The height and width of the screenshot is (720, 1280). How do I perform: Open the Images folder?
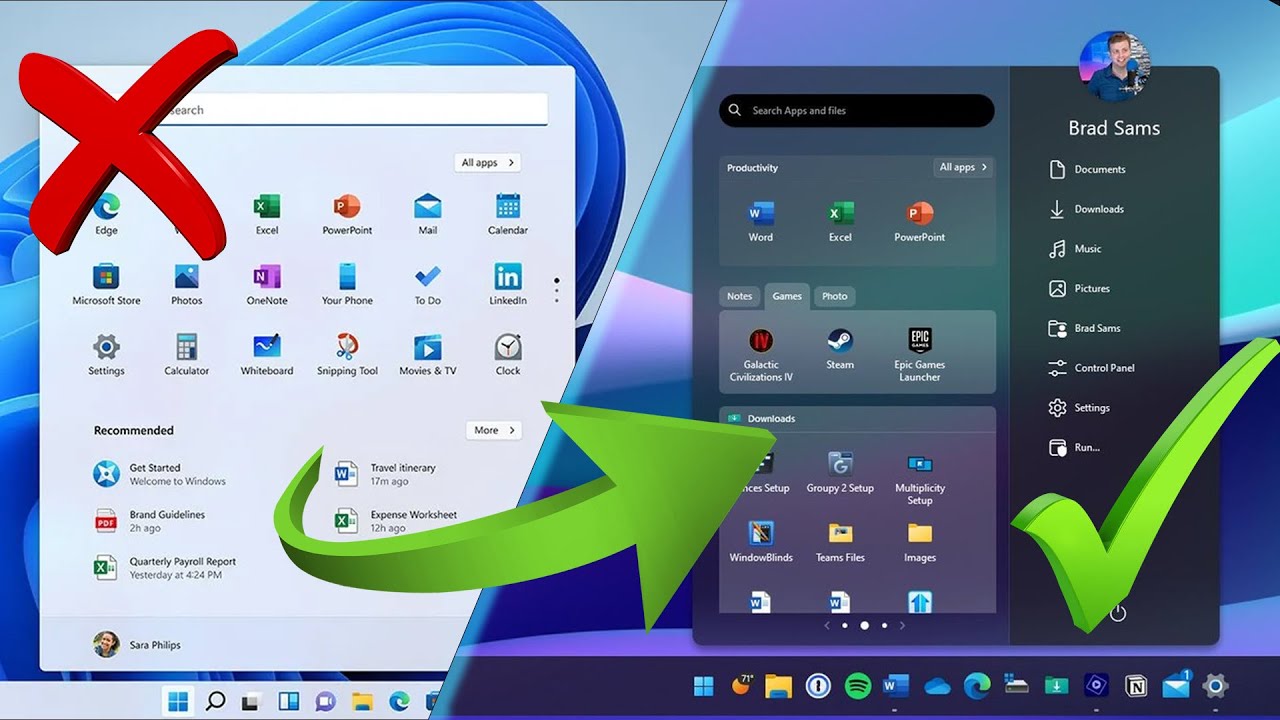click(920, 541)
